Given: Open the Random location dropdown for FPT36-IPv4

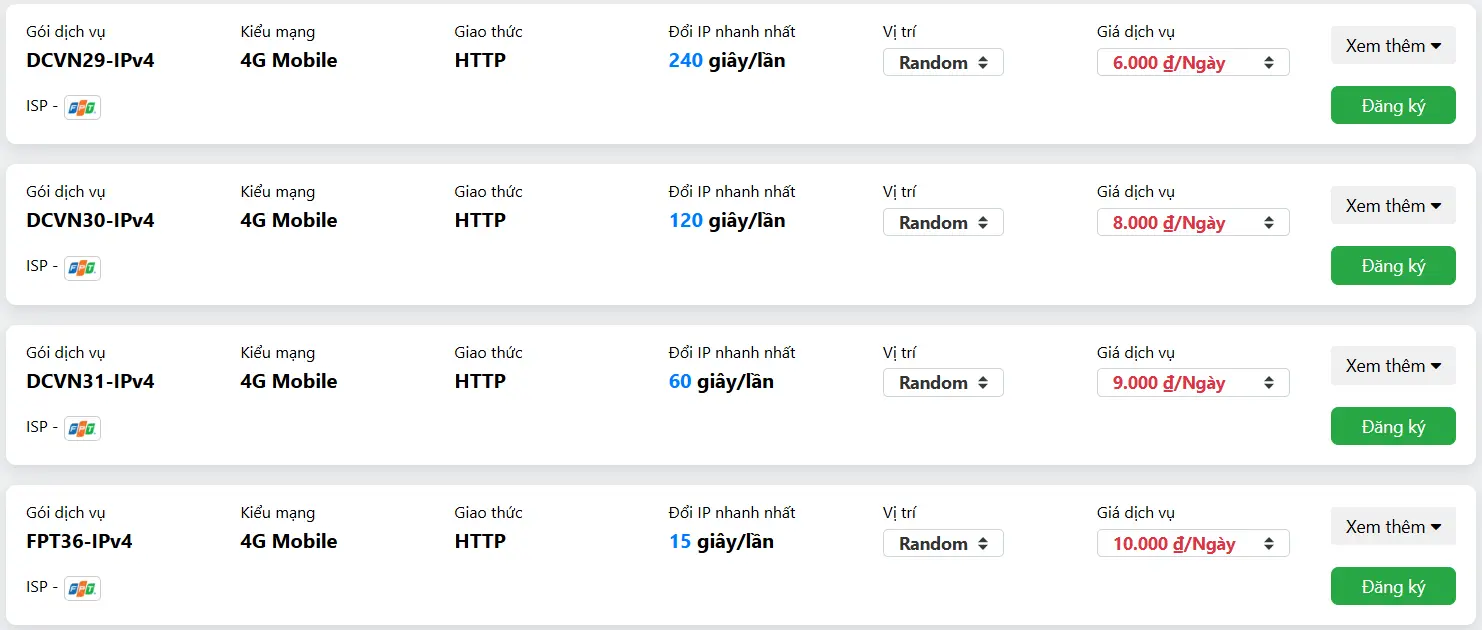Looking at the screenshot, I should click(942, 543).
